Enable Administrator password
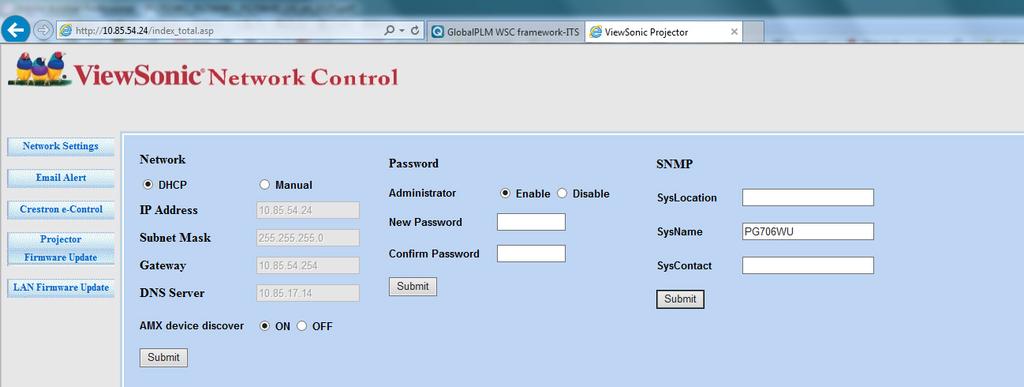1024x387 pixels. [x=505, y=194]
